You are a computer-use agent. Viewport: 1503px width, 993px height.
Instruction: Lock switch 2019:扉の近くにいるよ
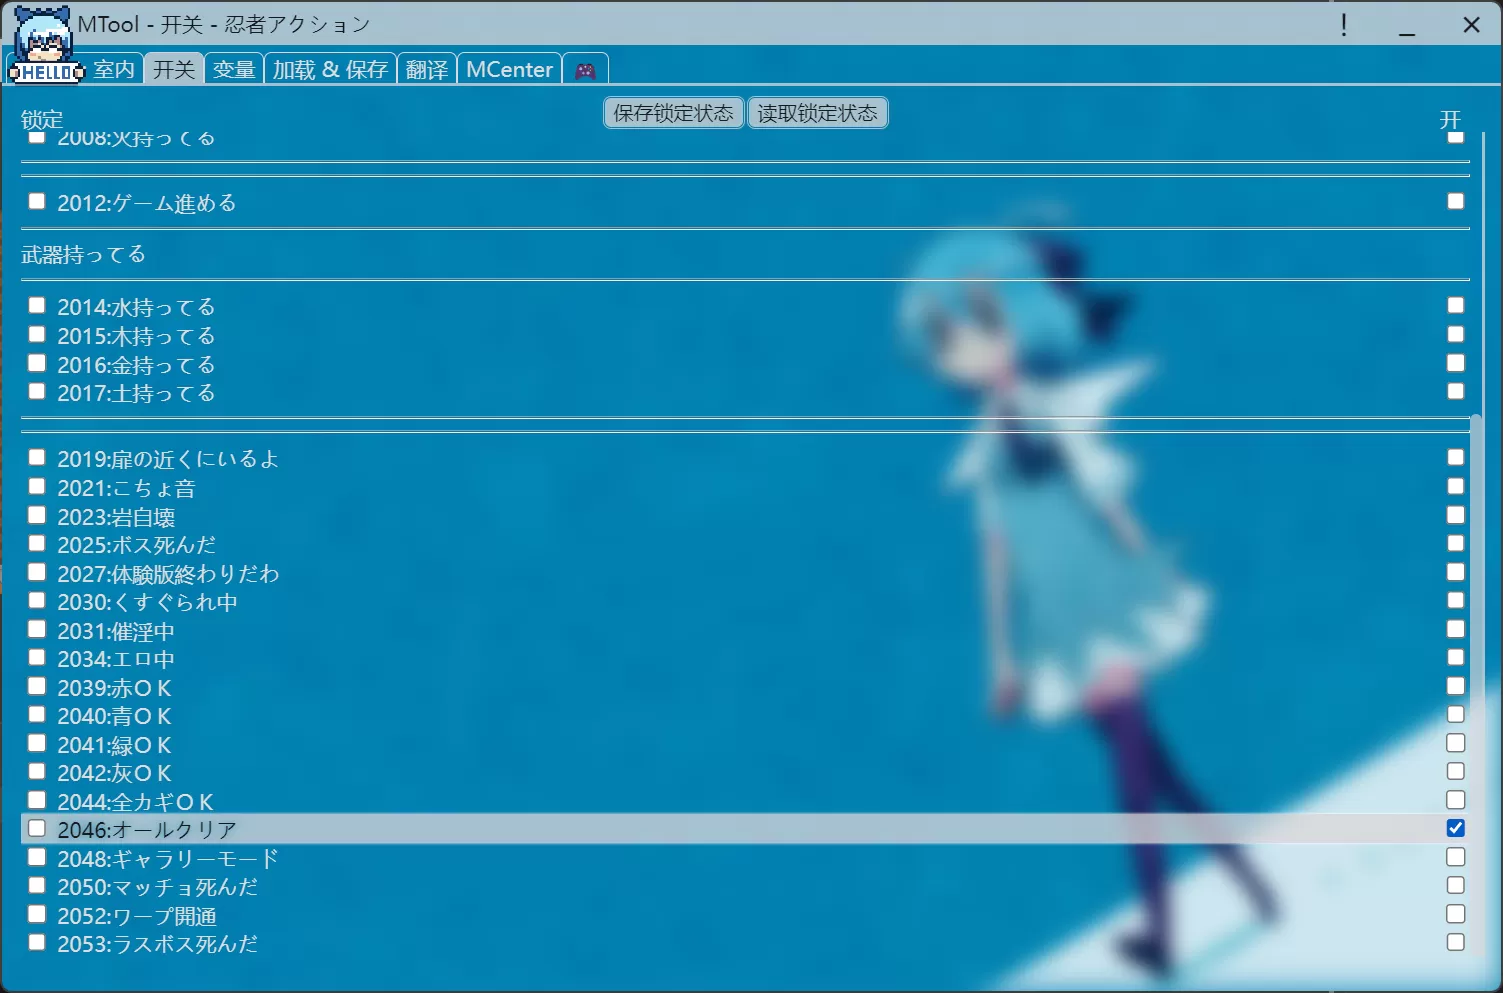[x=37, y=457]
